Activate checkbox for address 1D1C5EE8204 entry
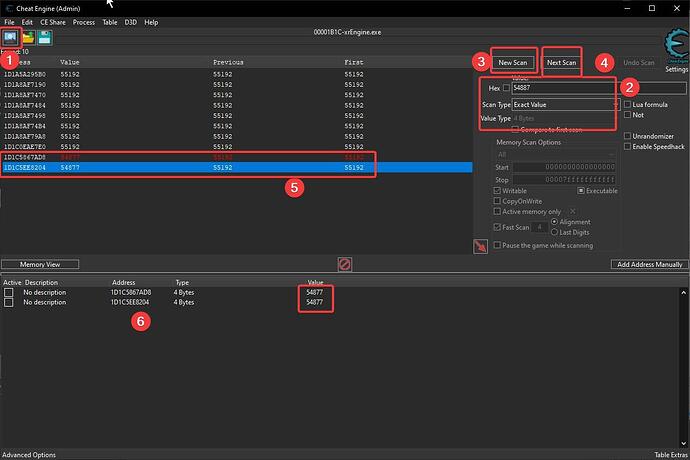690x460 pixels. click(x=8, y=302)
